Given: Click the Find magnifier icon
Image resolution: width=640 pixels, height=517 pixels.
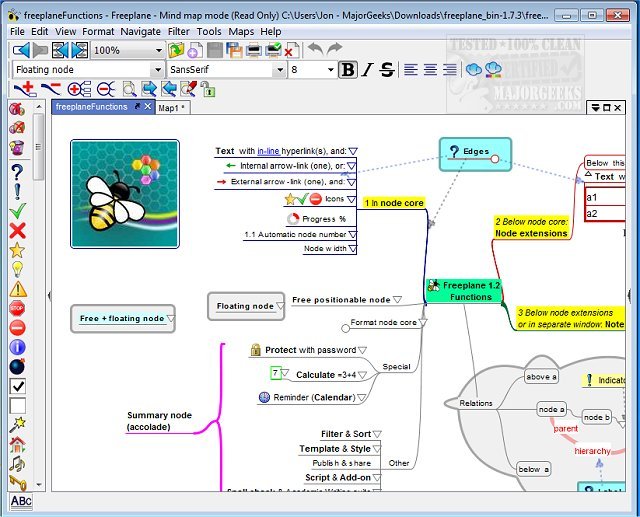Looking at the screenshot, I should [x=129, y=89].
